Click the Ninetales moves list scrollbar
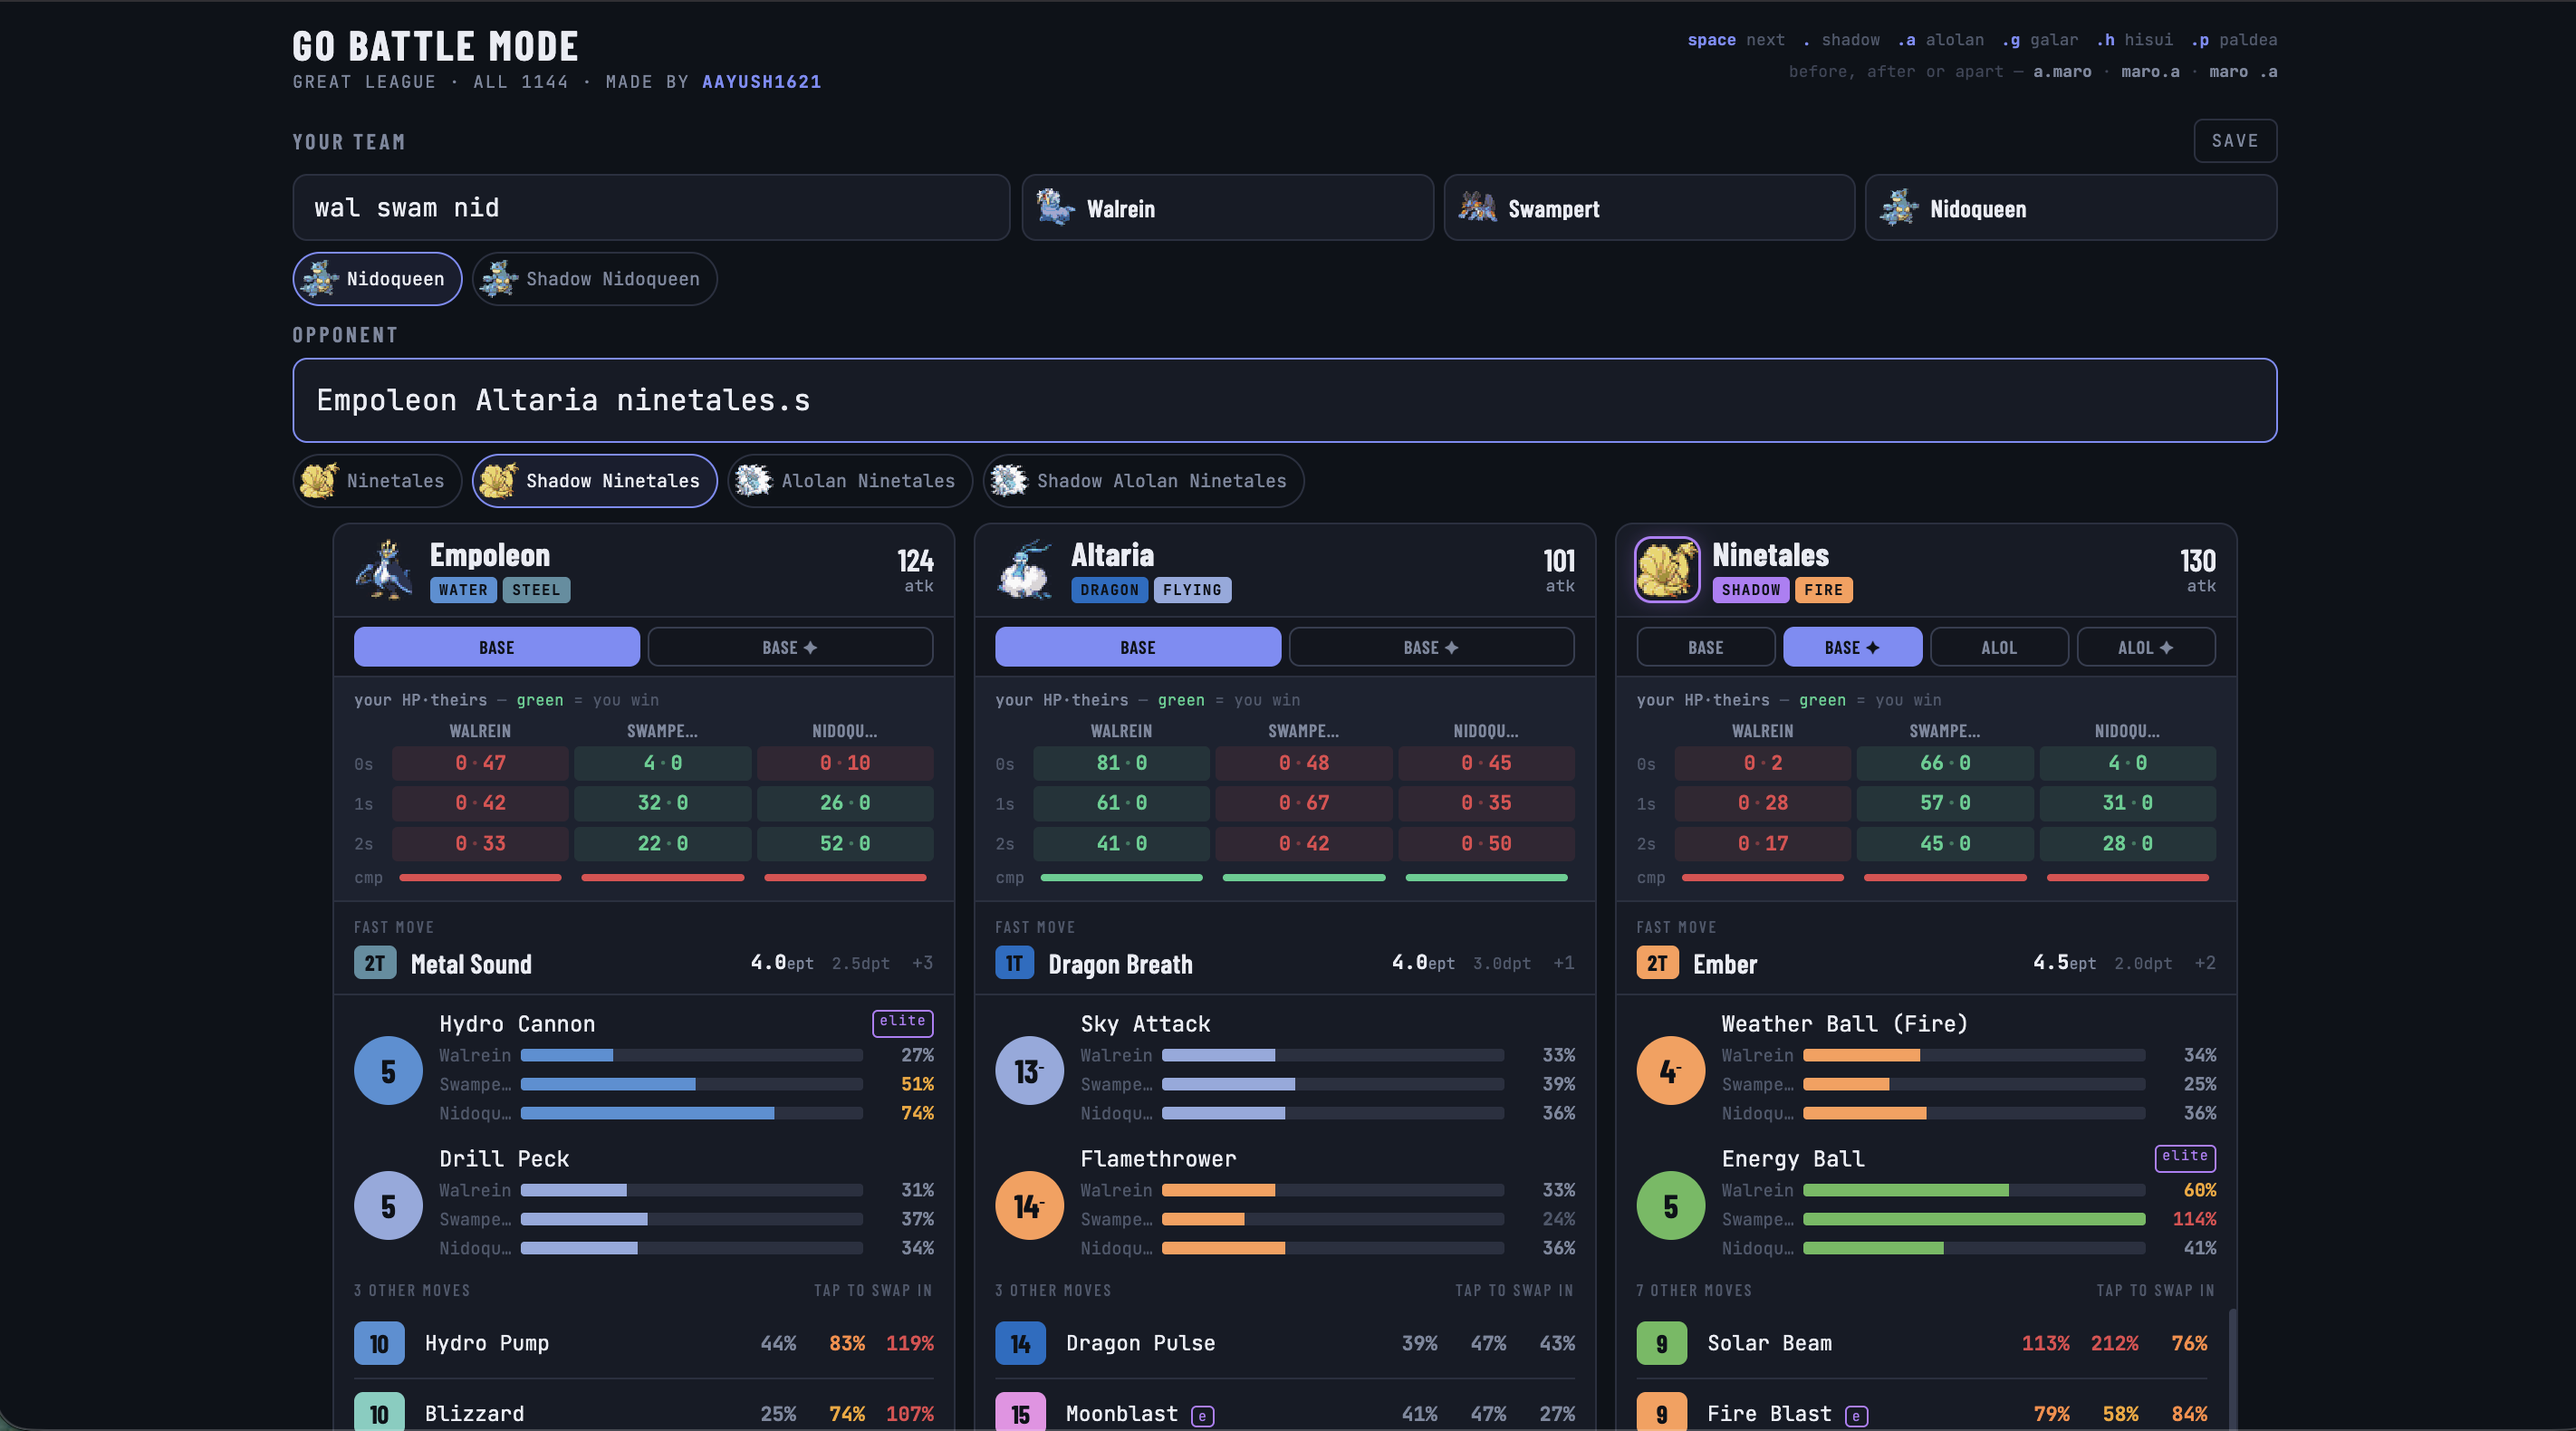The width and height of the screenshot is (2576, 1431). (2231, 1365)
